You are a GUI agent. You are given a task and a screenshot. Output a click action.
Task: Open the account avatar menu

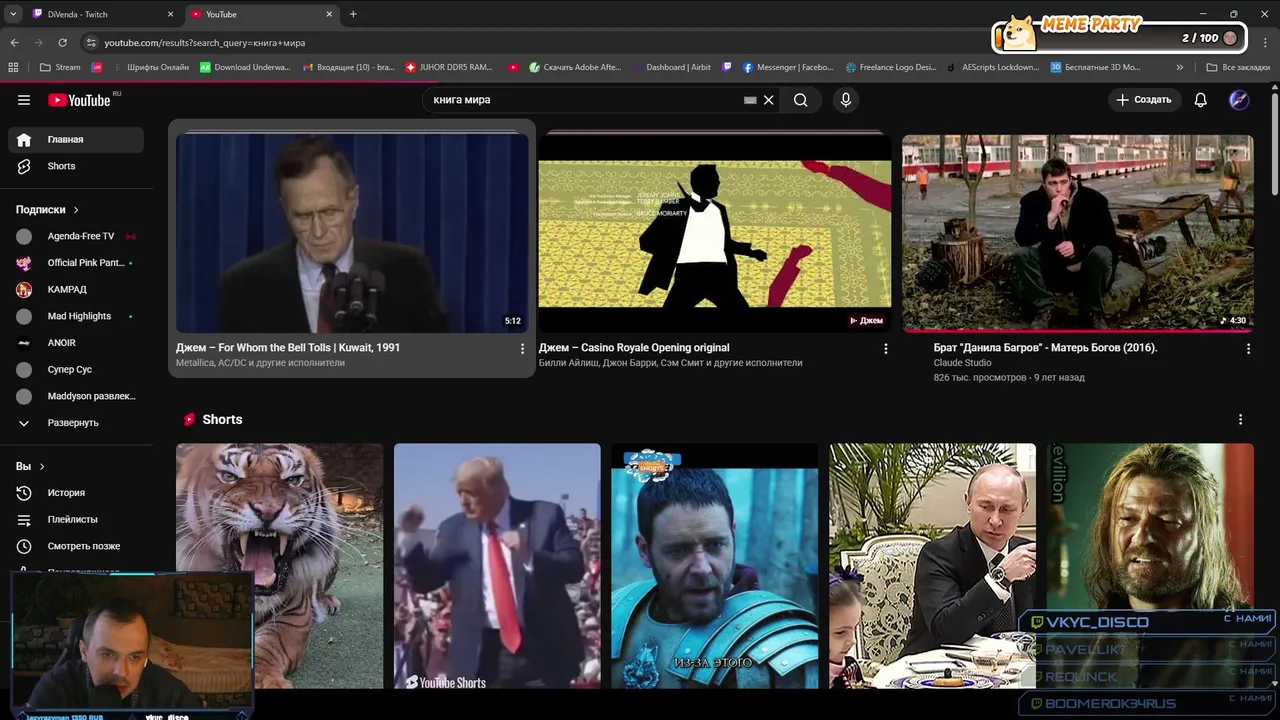click(x=1239, y=100)
